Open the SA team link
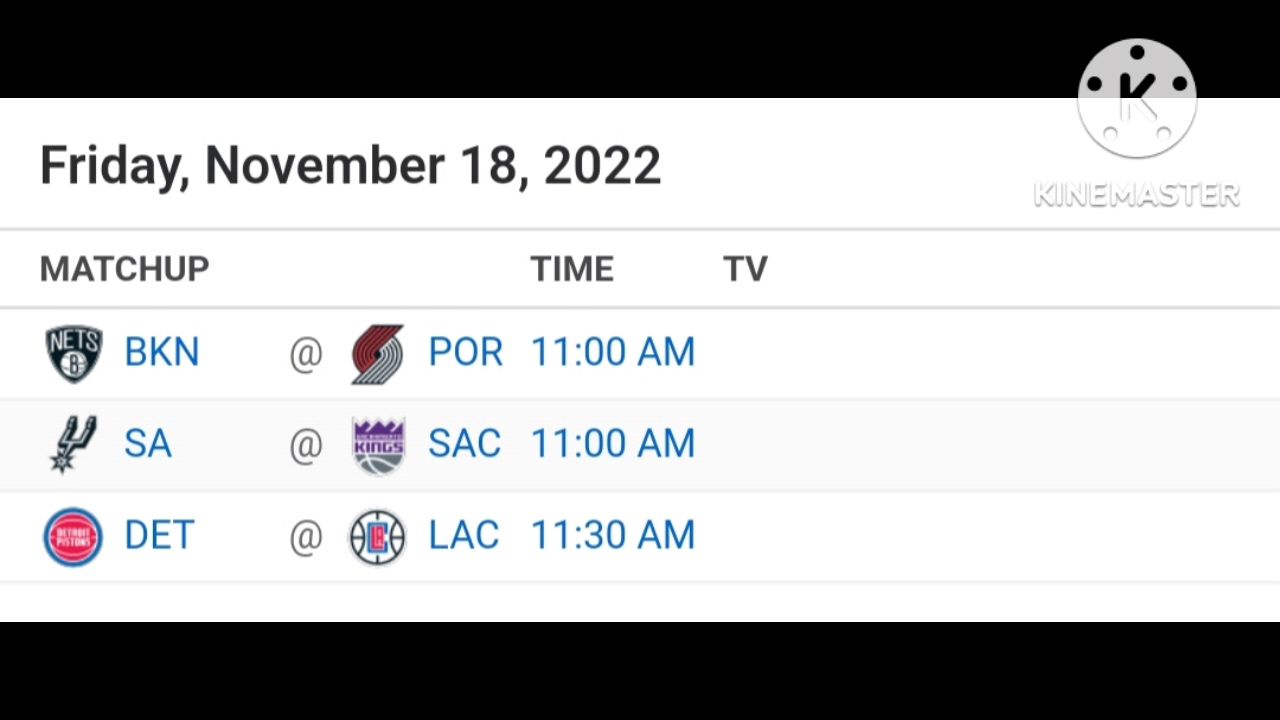Image resolution: width=1280 pixels, height=720 pixels. [148, 444]
